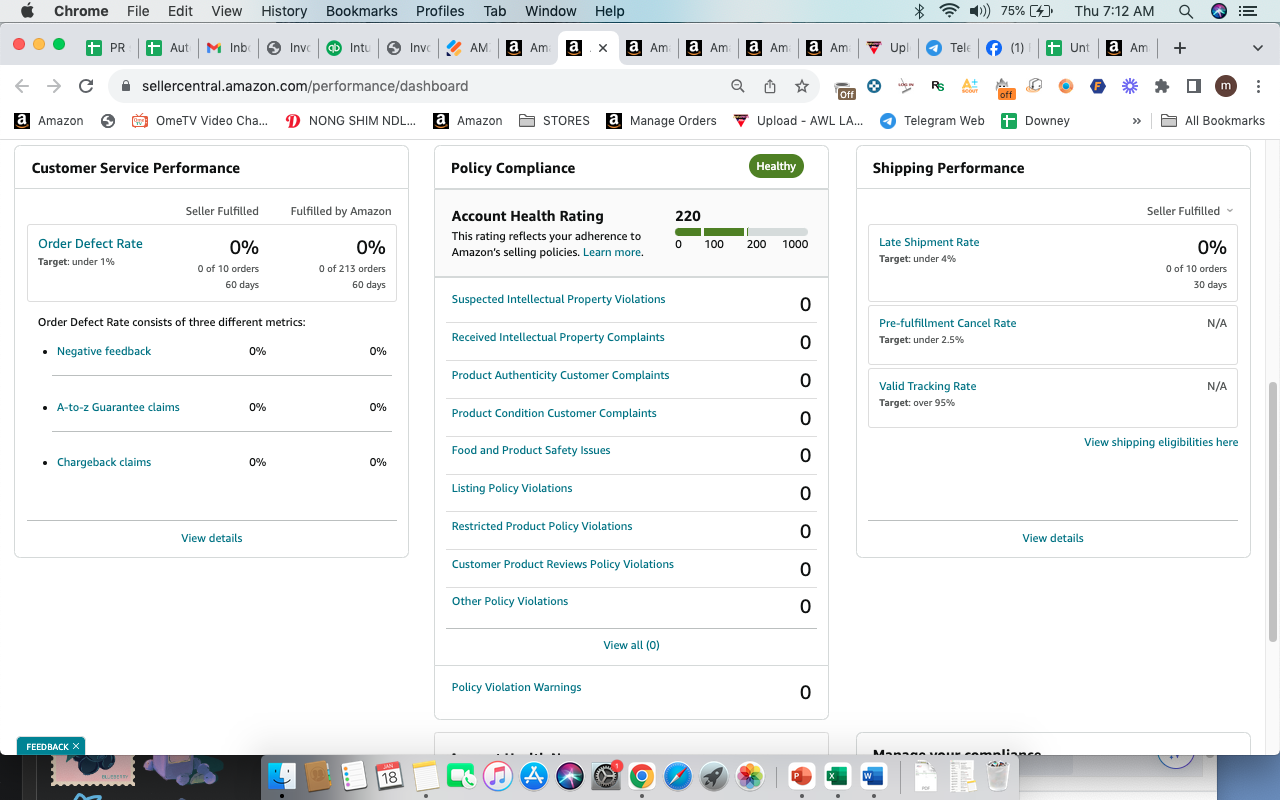Open the Valid Tracking Rate link
Screen dimensions: 1280x800
tap(927, 386)
